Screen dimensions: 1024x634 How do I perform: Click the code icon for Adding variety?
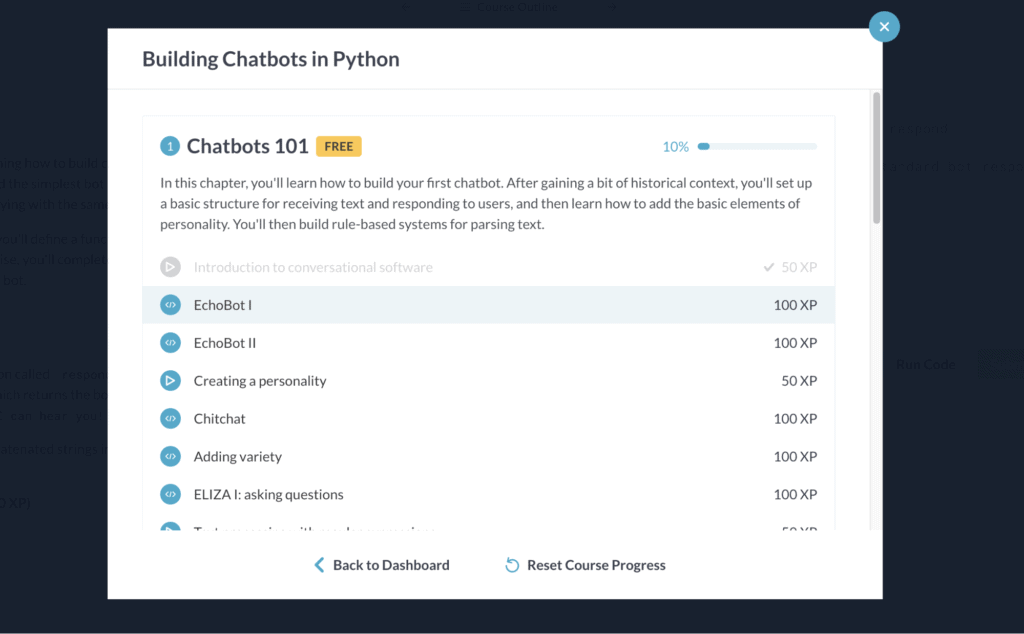pyautogui.click(x=170, y=456)
